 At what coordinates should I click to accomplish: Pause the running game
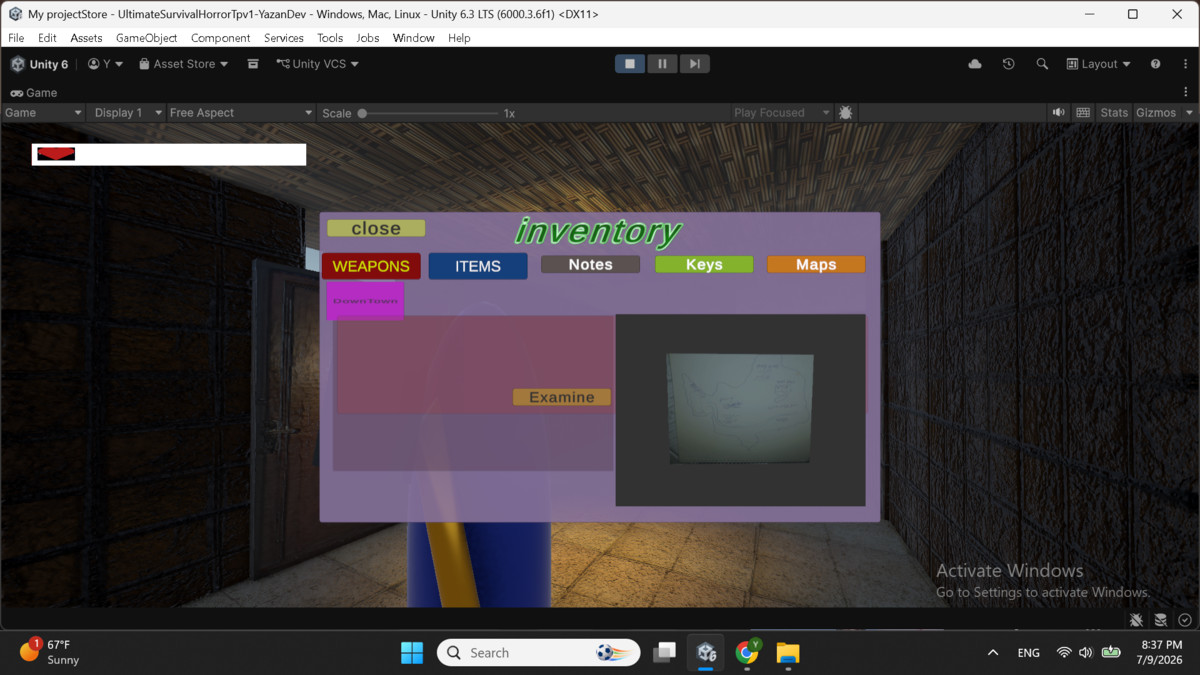[x=662, y=64]
